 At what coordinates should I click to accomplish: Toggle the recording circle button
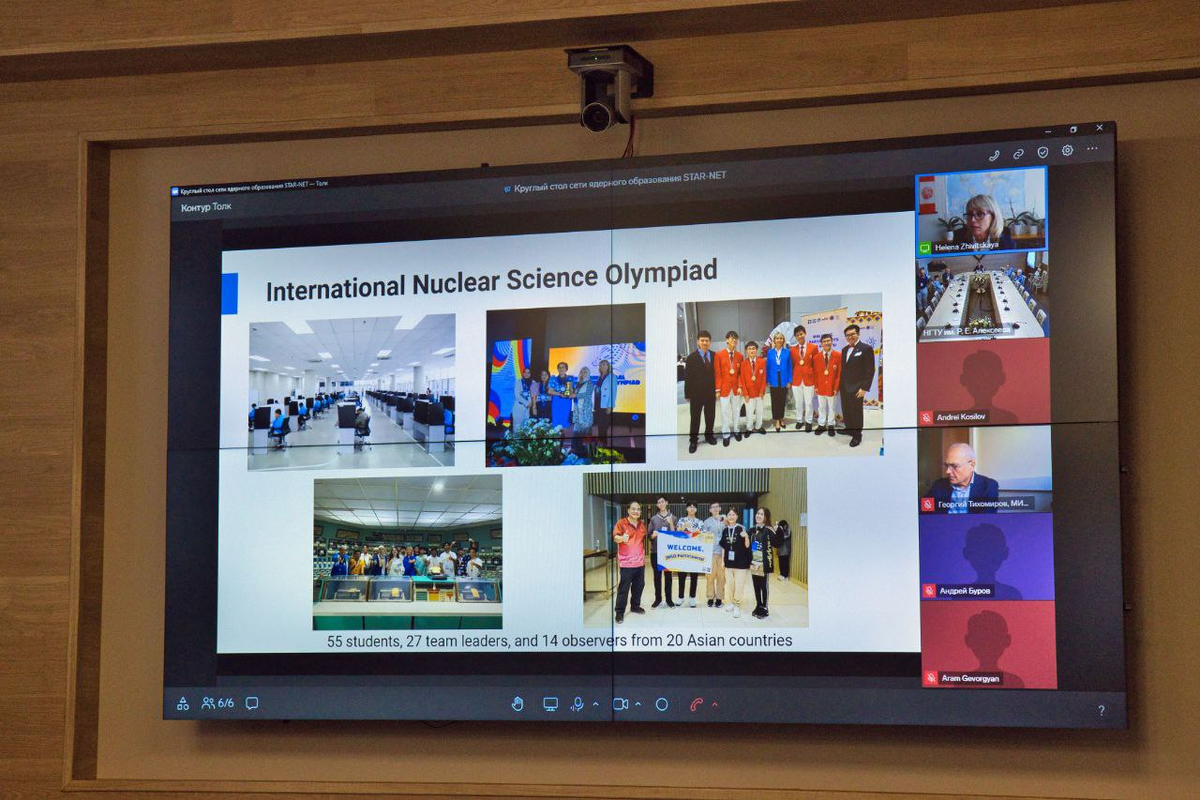point(661,704)
